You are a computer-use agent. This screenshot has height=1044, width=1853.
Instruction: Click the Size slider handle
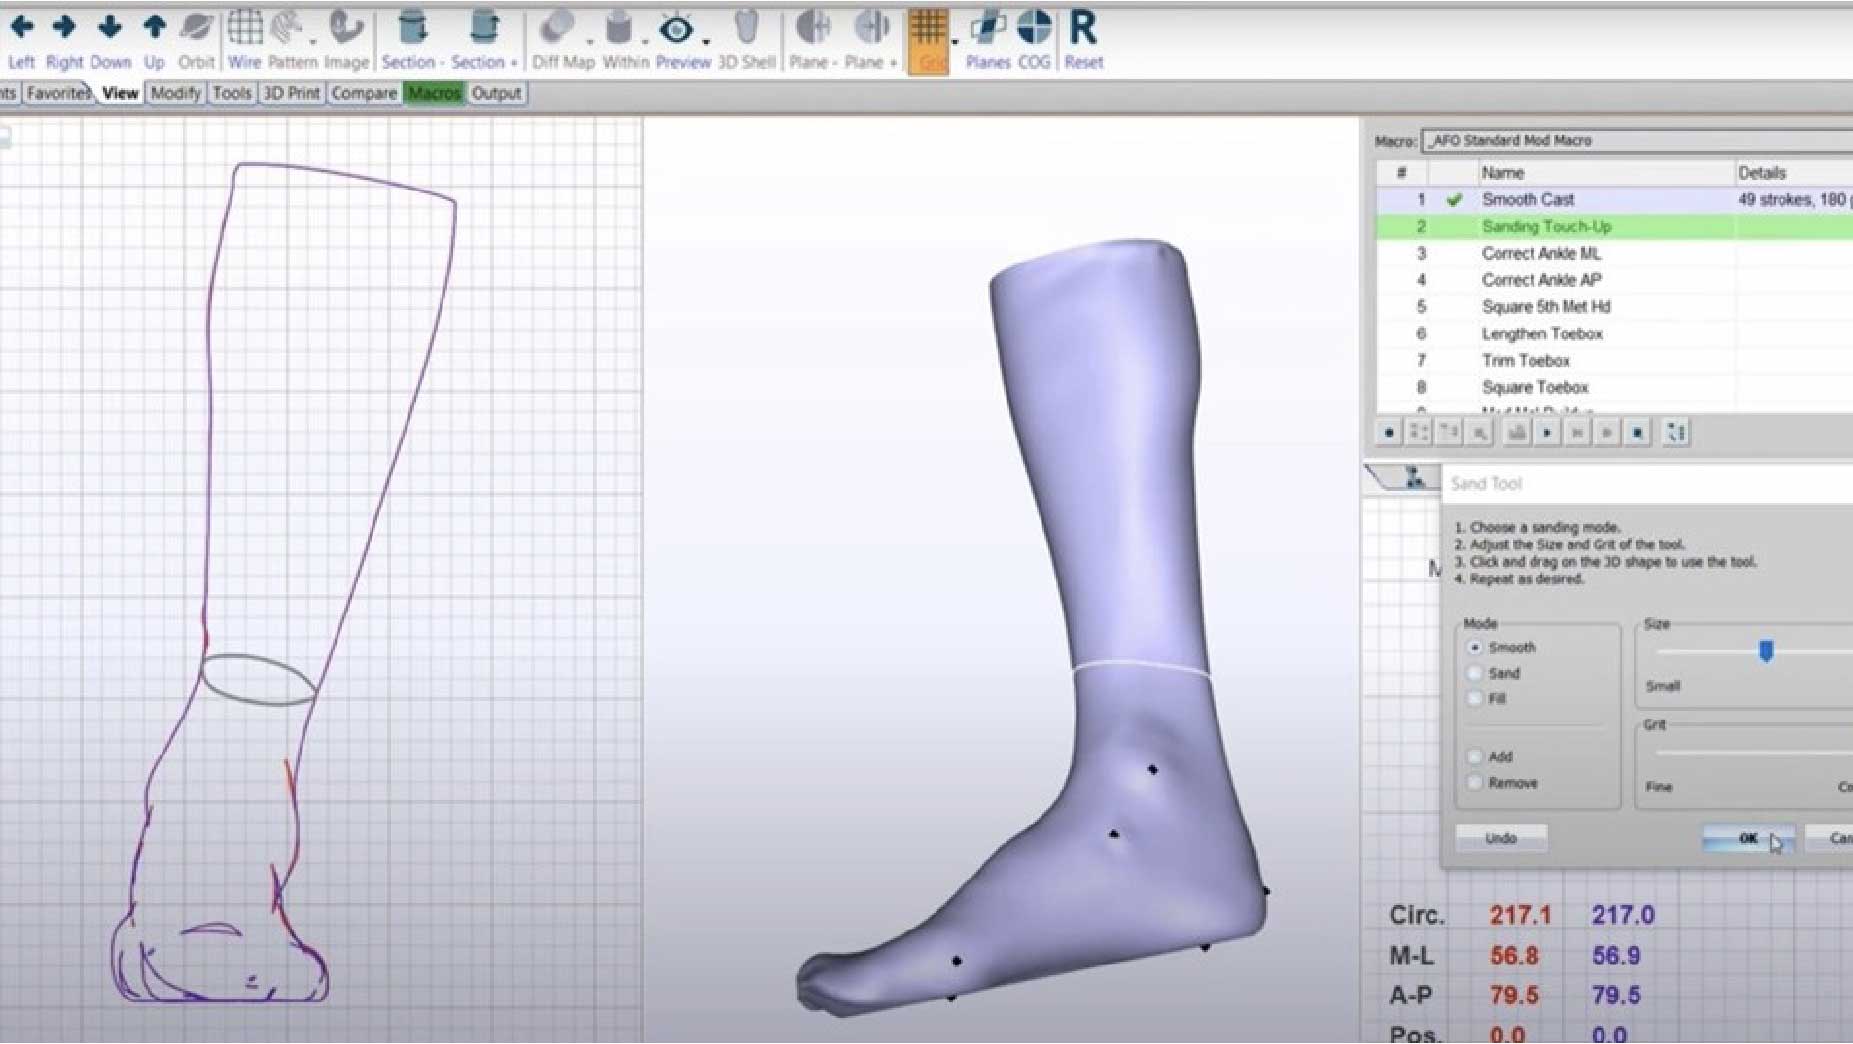tap(1766, 652)
